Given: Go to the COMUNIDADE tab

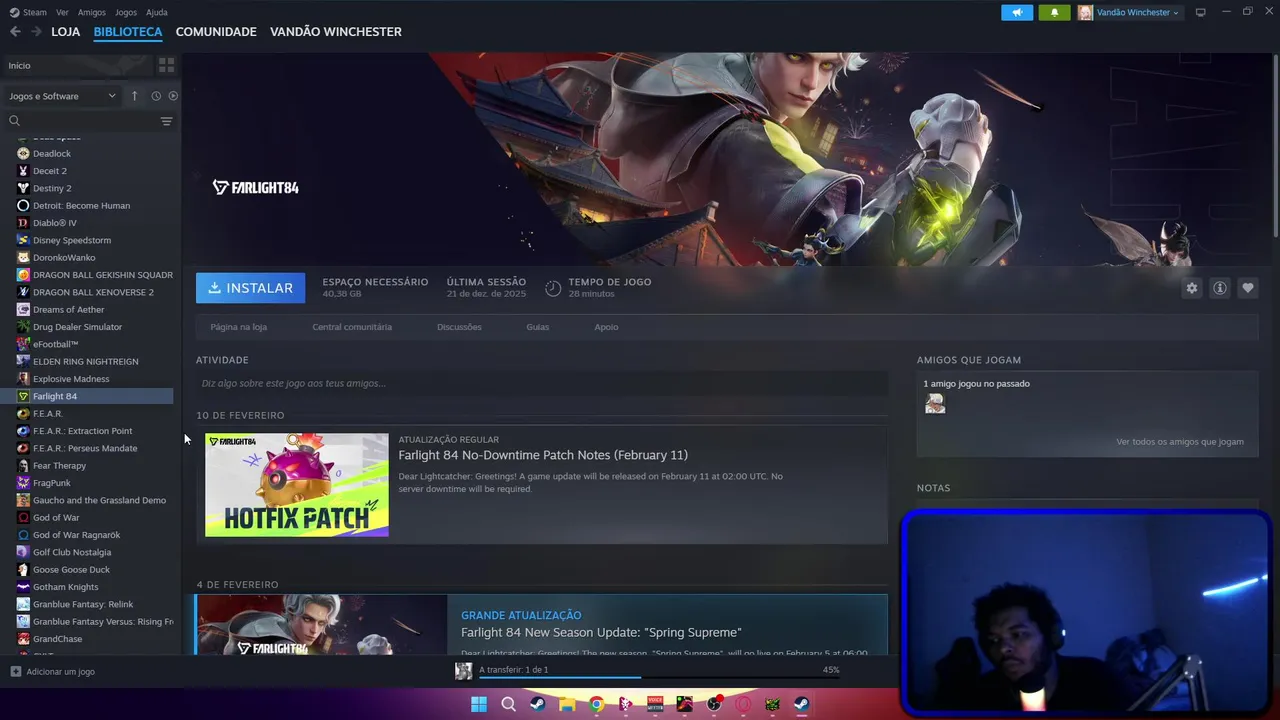Looking at the screenshot, I should coord(216,32).
